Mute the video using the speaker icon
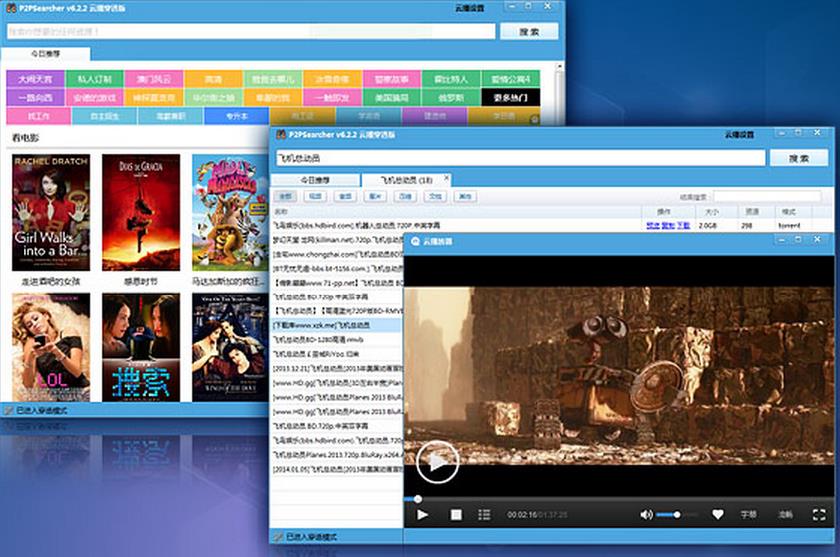Screen dimensions: 840x557 [646, 514]
